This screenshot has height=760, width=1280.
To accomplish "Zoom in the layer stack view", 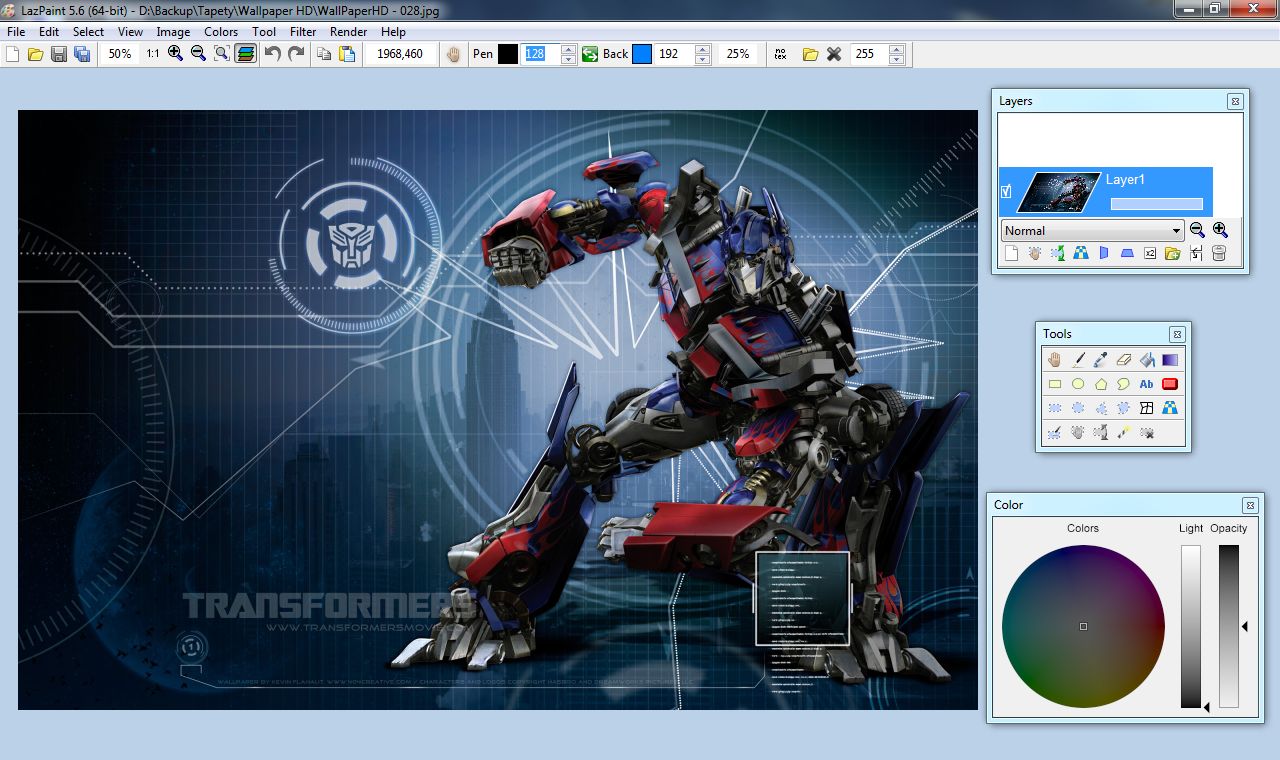I will pyautogui.click(x=1220, y=230).
